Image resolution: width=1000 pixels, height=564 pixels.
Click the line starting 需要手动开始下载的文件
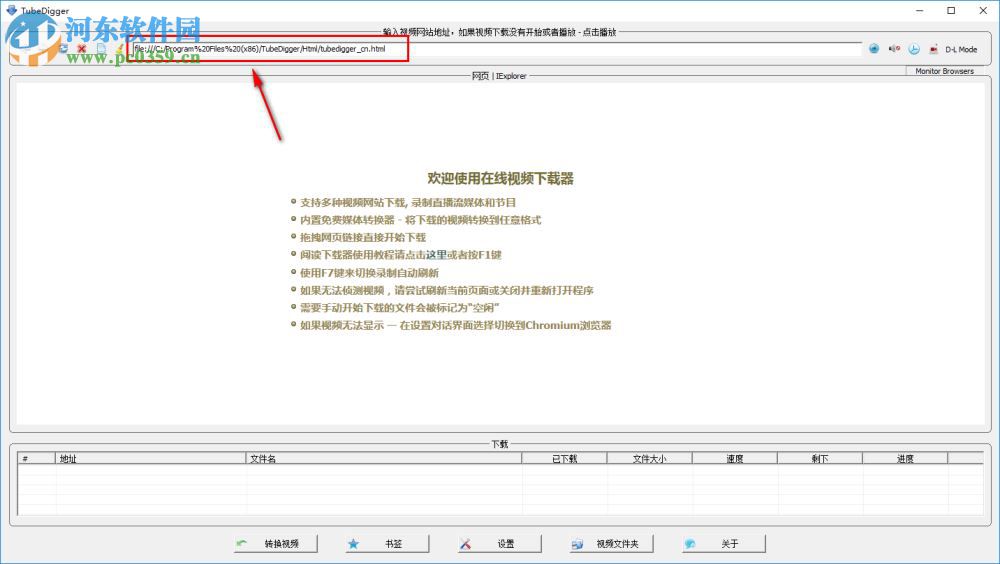[x=399, y=308]
